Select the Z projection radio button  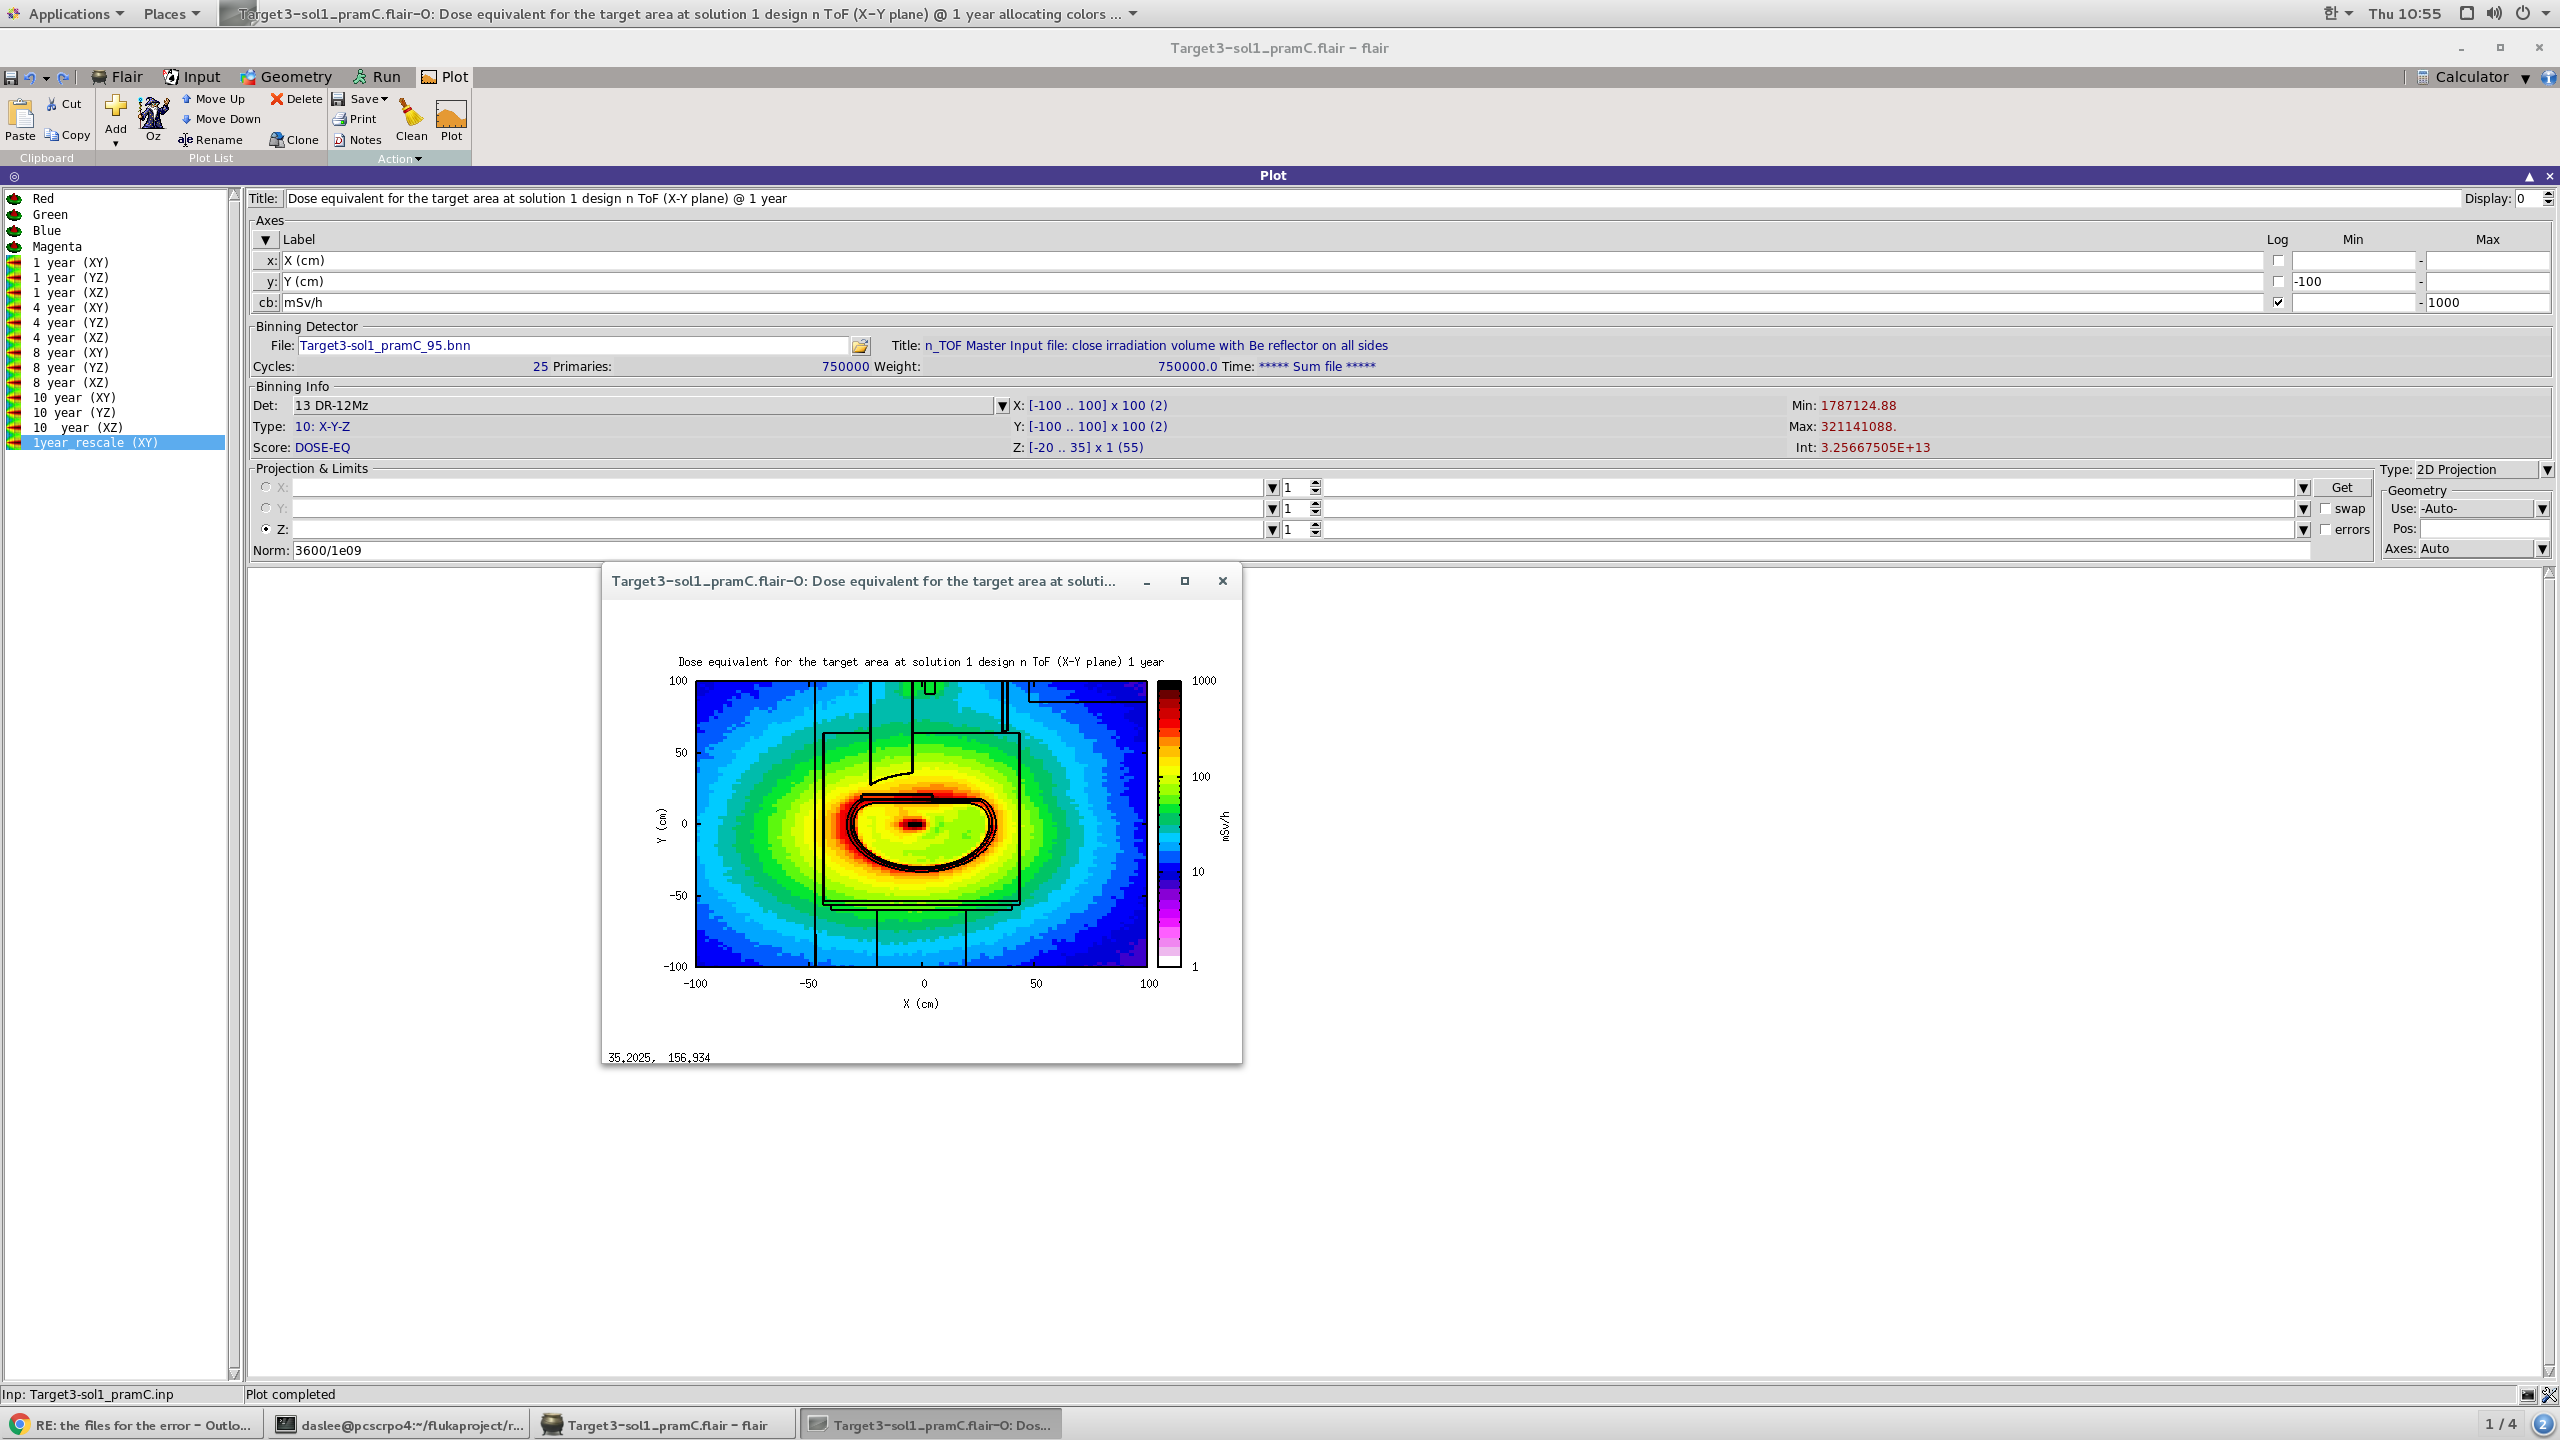[266, 530]
